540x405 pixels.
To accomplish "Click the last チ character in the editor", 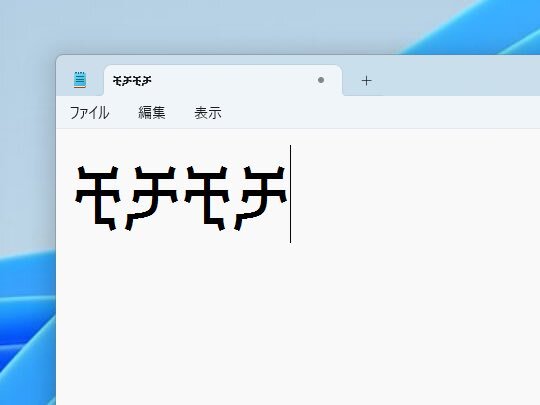I will 260,198.
